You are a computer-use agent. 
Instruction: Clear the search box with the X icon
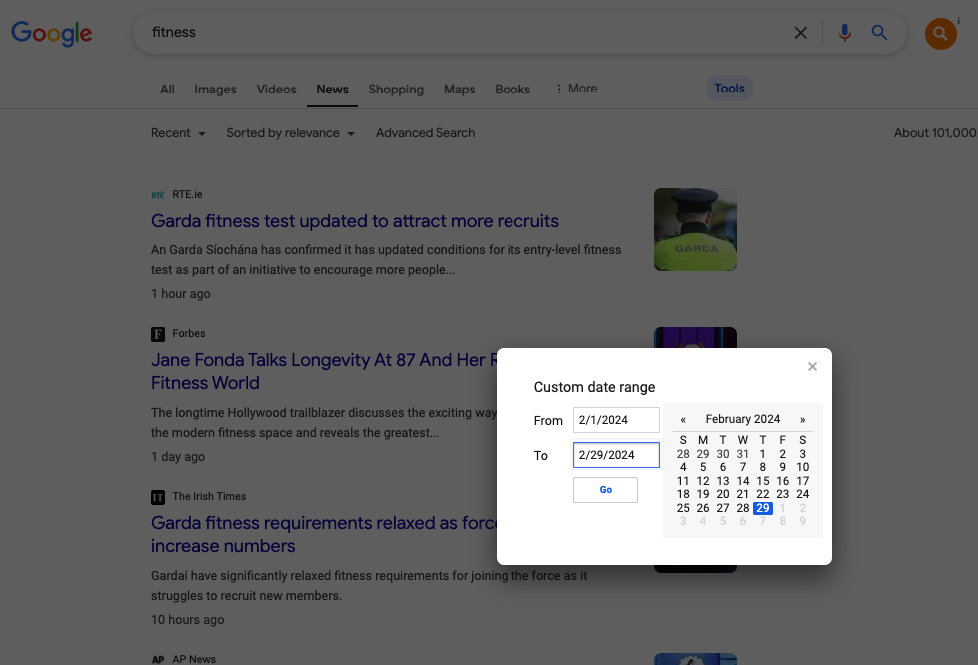(x=800, y=33)
